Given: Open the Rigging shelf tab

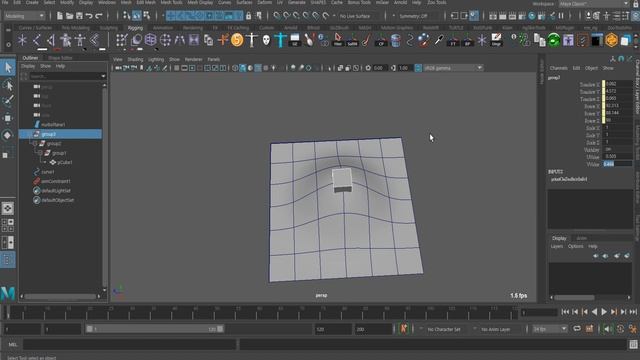Looking at the screenshot, I should pos(135,28).
